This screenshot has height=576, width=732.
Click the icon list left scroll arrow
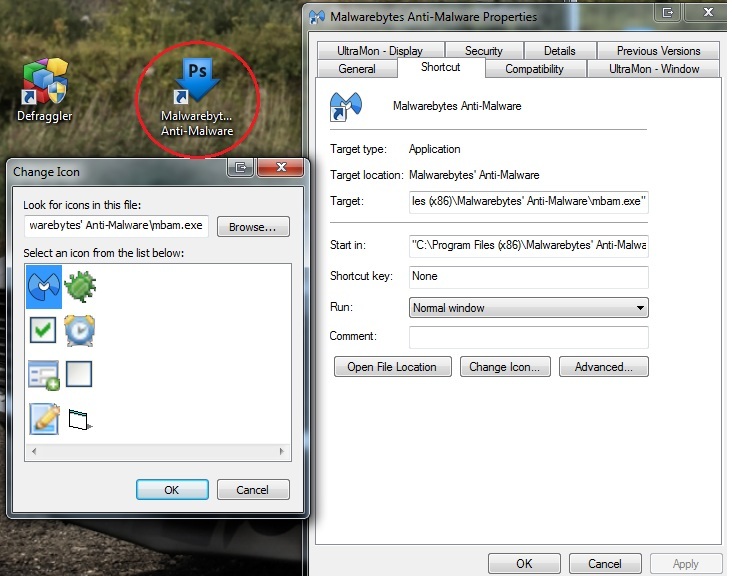[x=34, y=451]
